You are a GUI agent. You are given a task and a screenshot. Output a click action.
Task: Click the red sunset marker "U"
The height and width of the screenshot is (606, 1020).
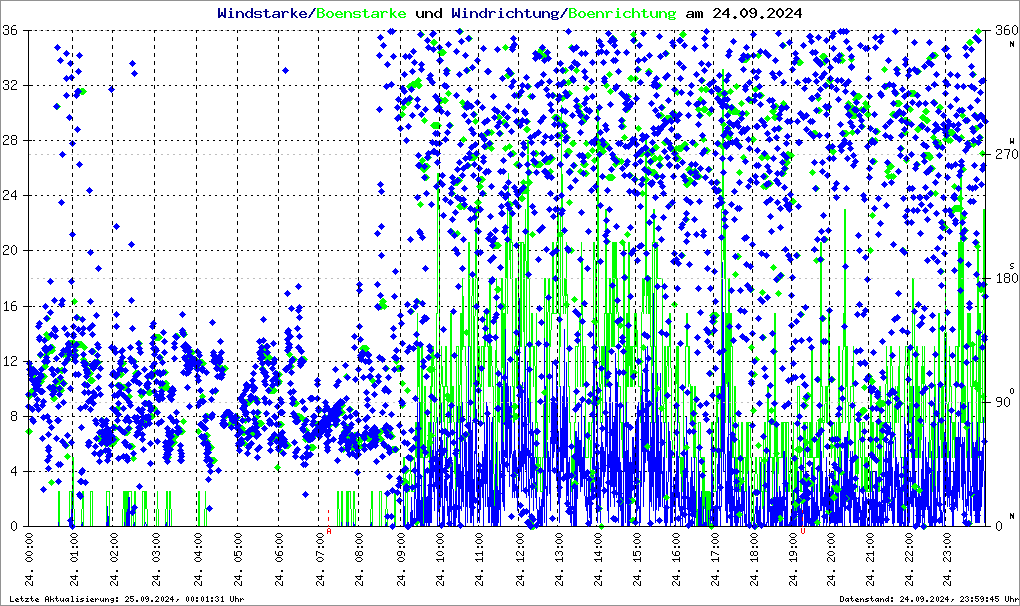(802, 531)
